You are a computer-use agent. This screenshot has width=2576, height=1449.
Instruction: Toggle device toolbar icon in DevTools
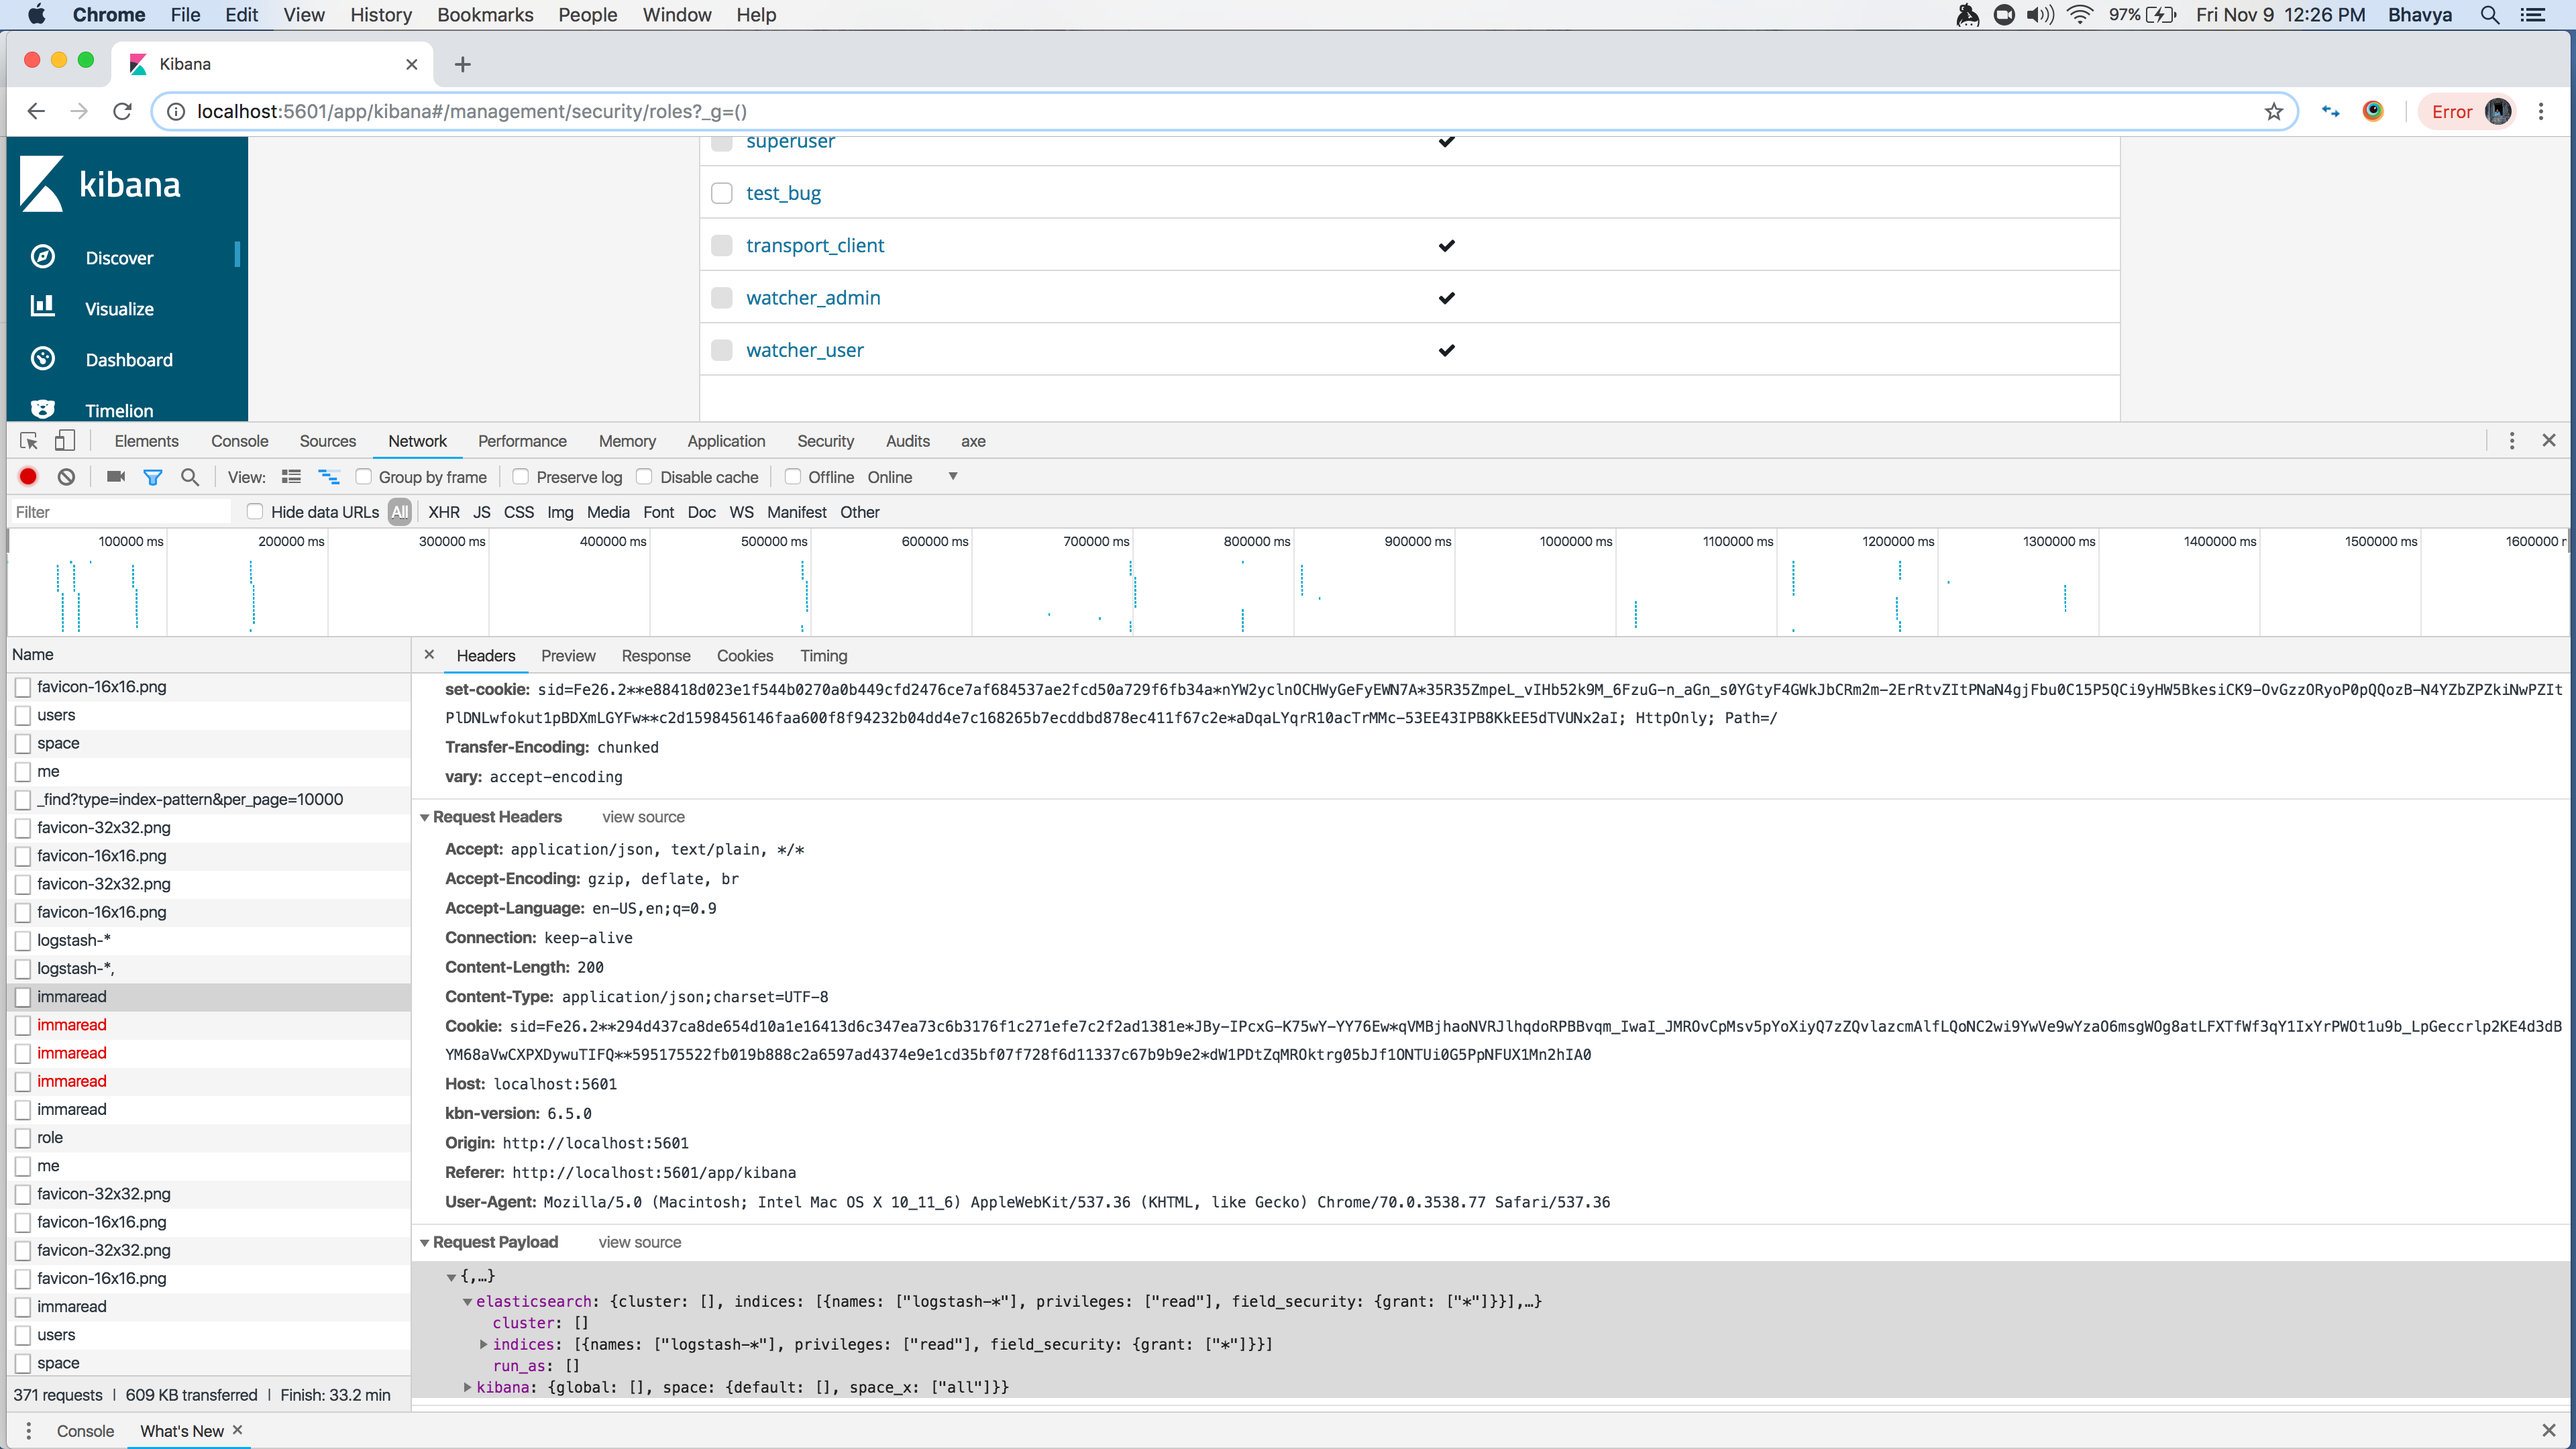[64, 441]
